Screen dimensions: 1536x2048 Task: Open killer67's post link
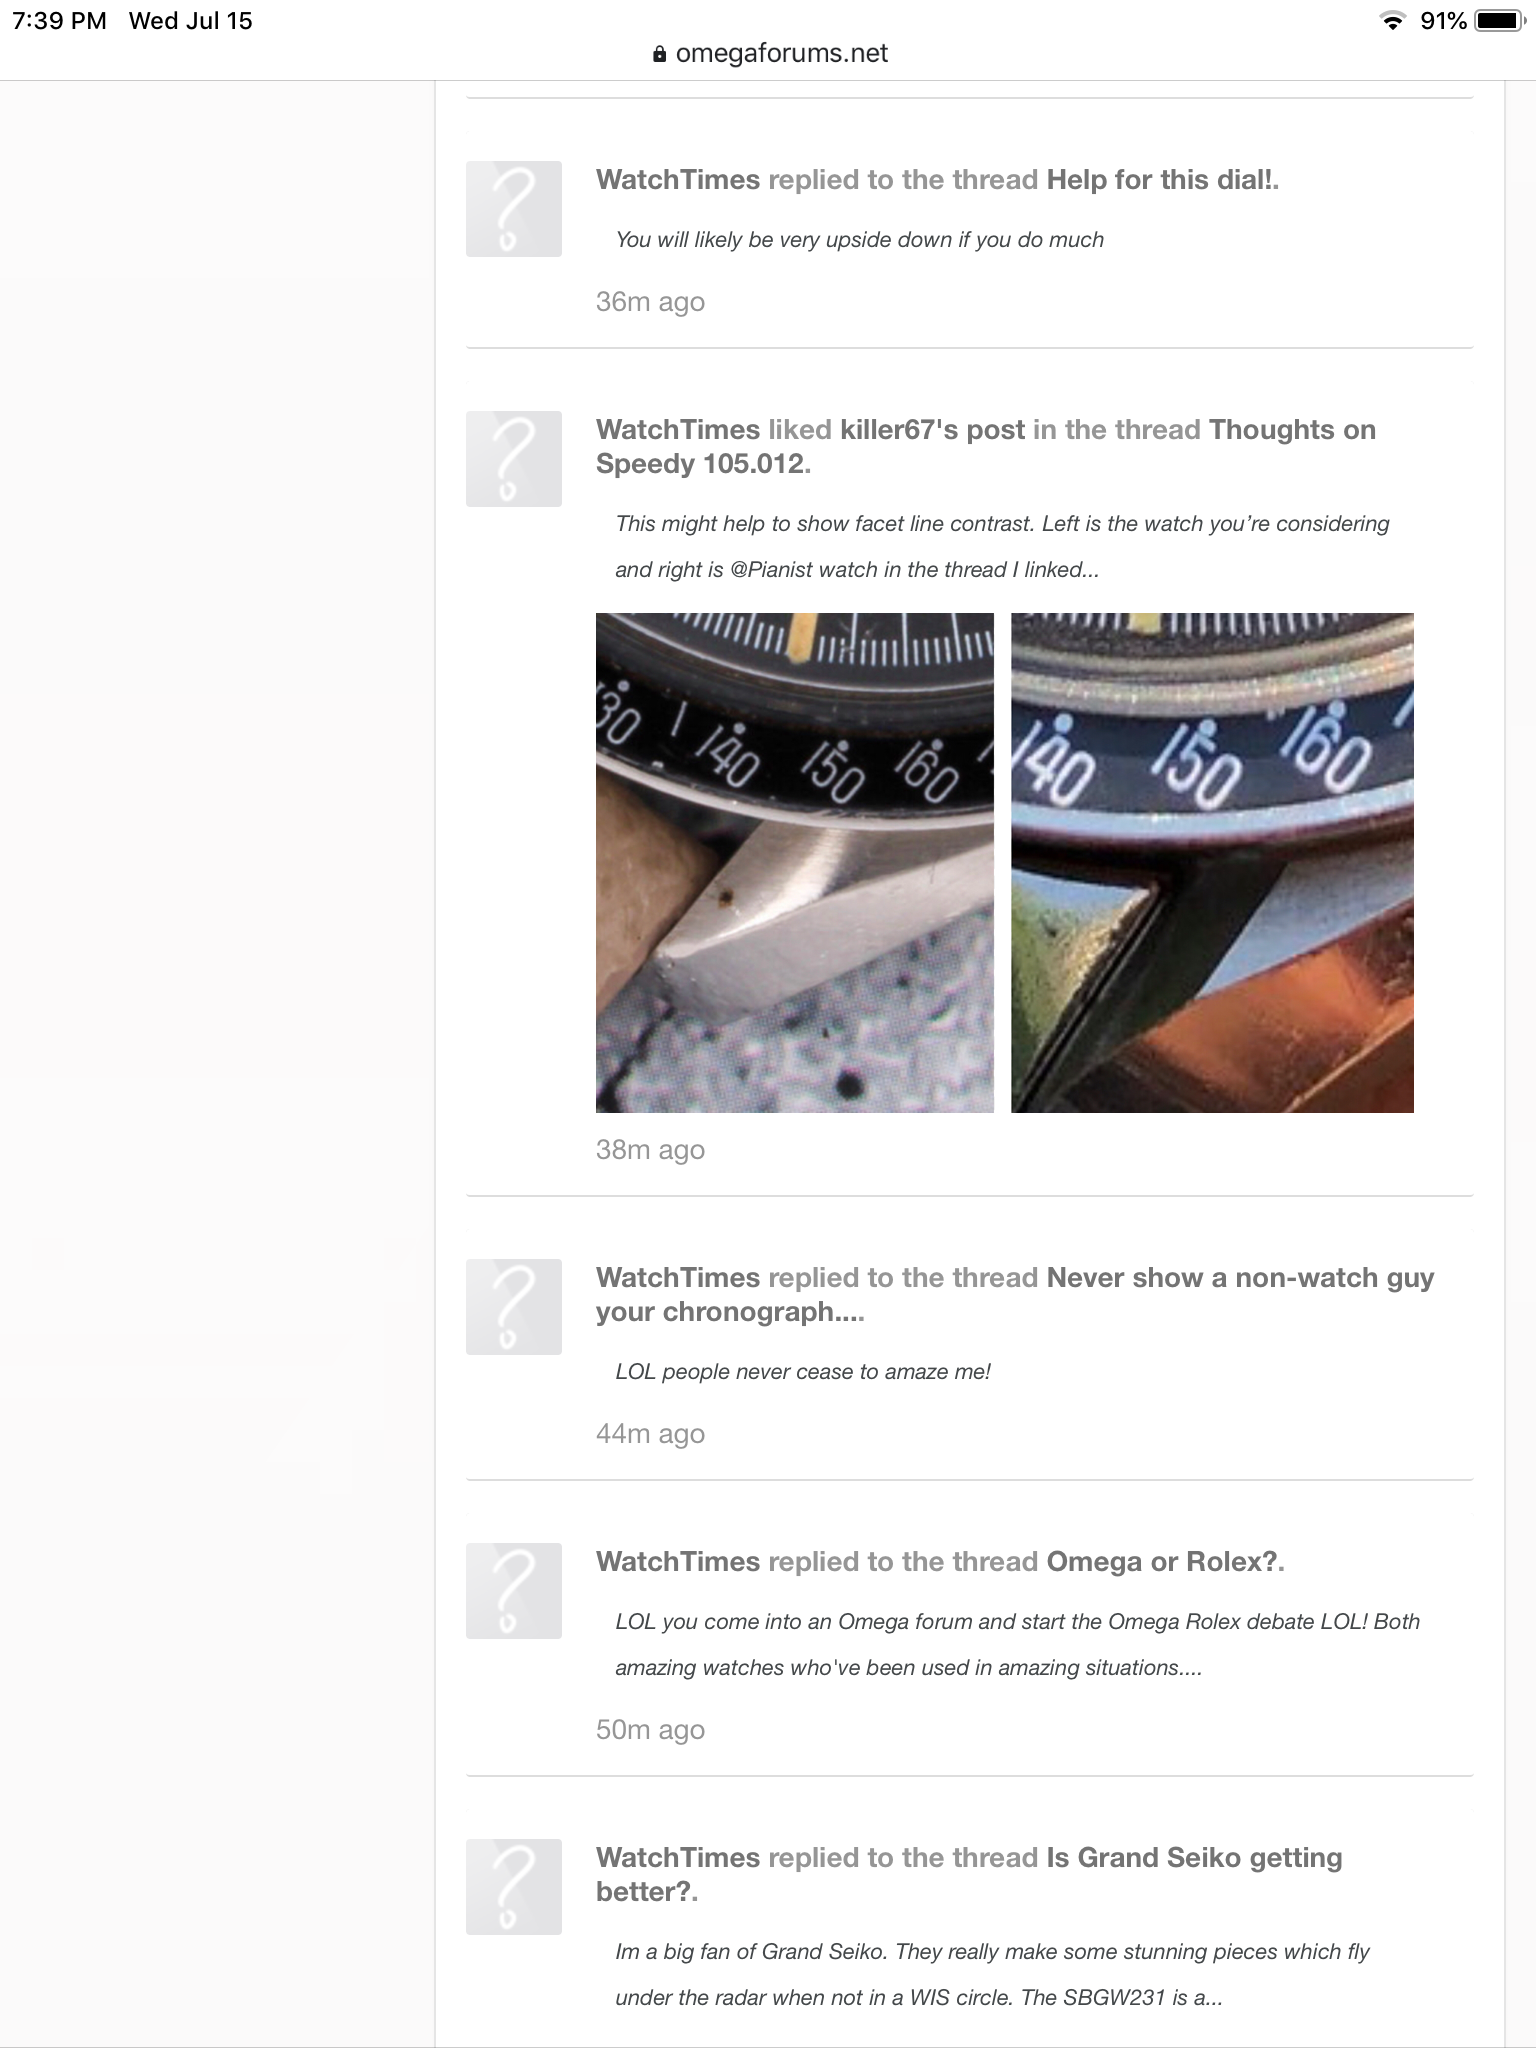point(932,430)
